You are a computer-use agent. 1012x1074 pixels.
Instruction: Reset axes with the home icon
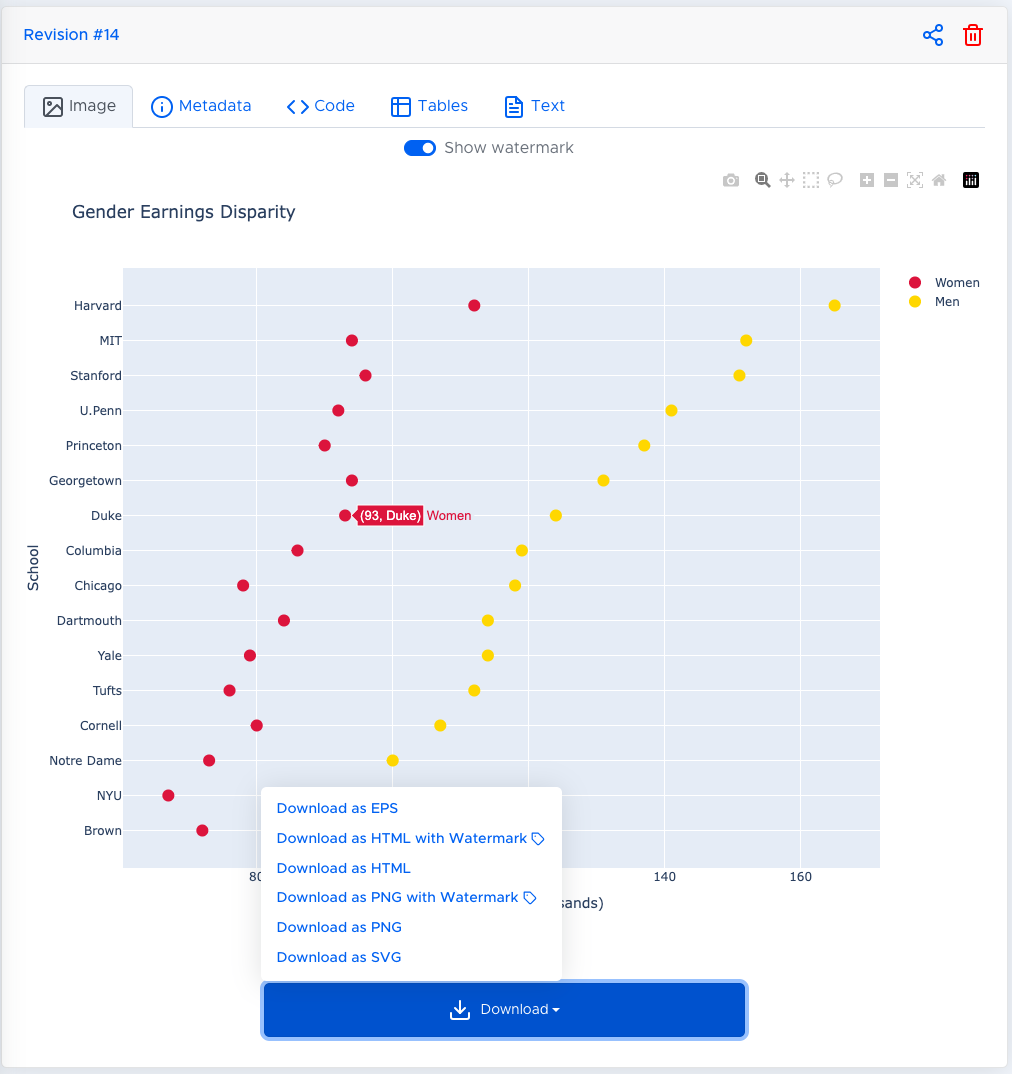[x=939, y=180]
